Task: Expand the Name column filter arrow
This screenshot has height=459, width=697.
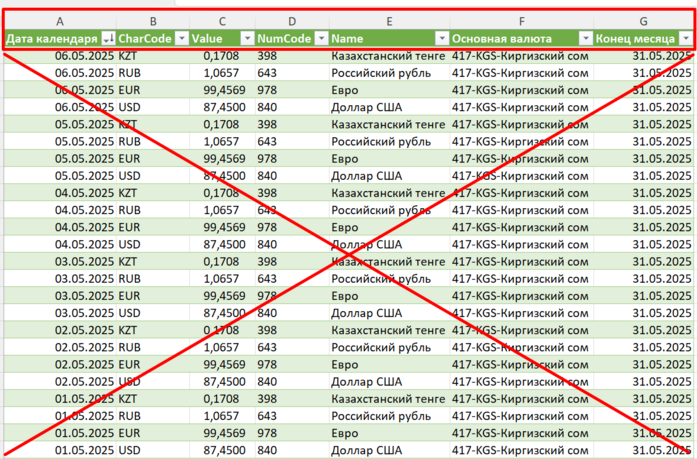Action: [x=441, y=39]
